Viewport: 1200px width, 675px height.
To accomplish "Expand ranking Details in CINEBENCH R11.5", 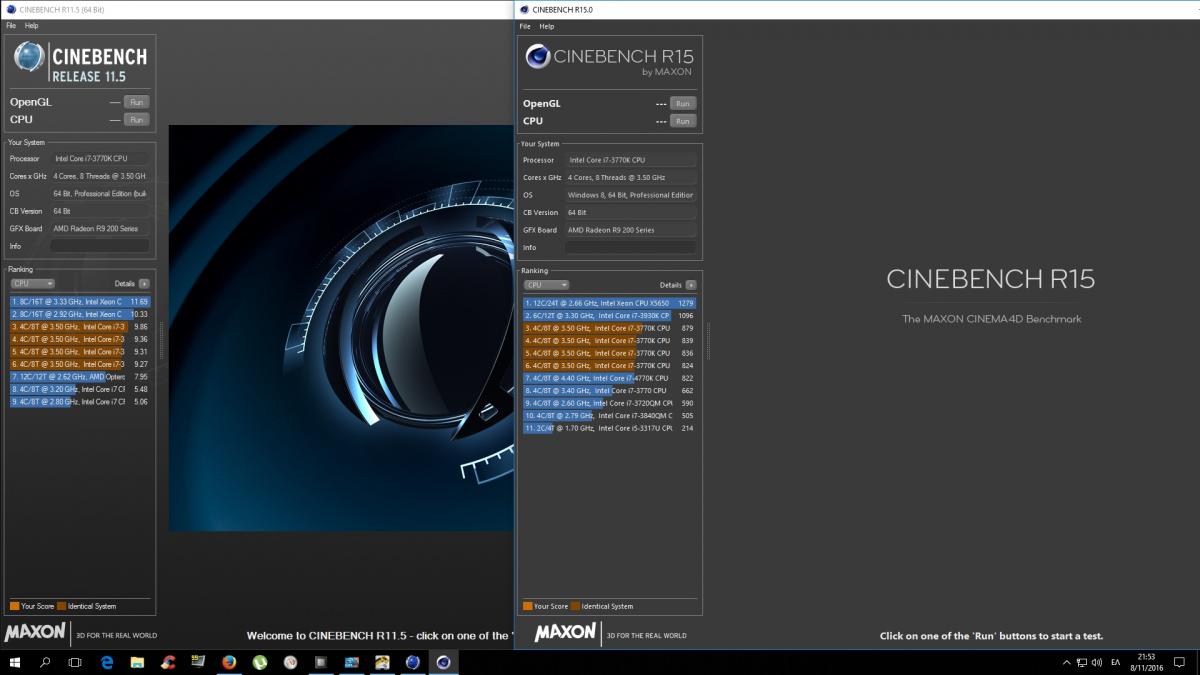I will coord(144,284).
